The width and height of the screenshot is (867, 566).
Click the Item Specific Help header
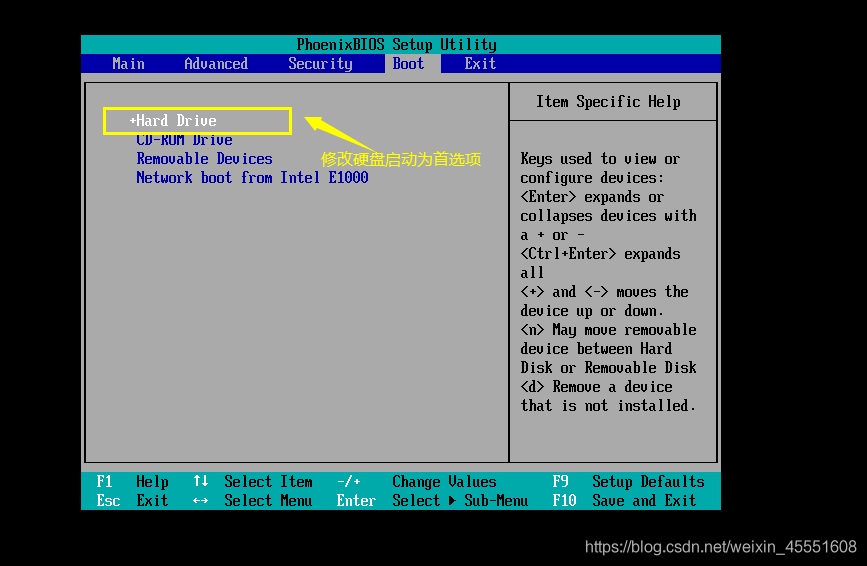click(x=608, y=102)
